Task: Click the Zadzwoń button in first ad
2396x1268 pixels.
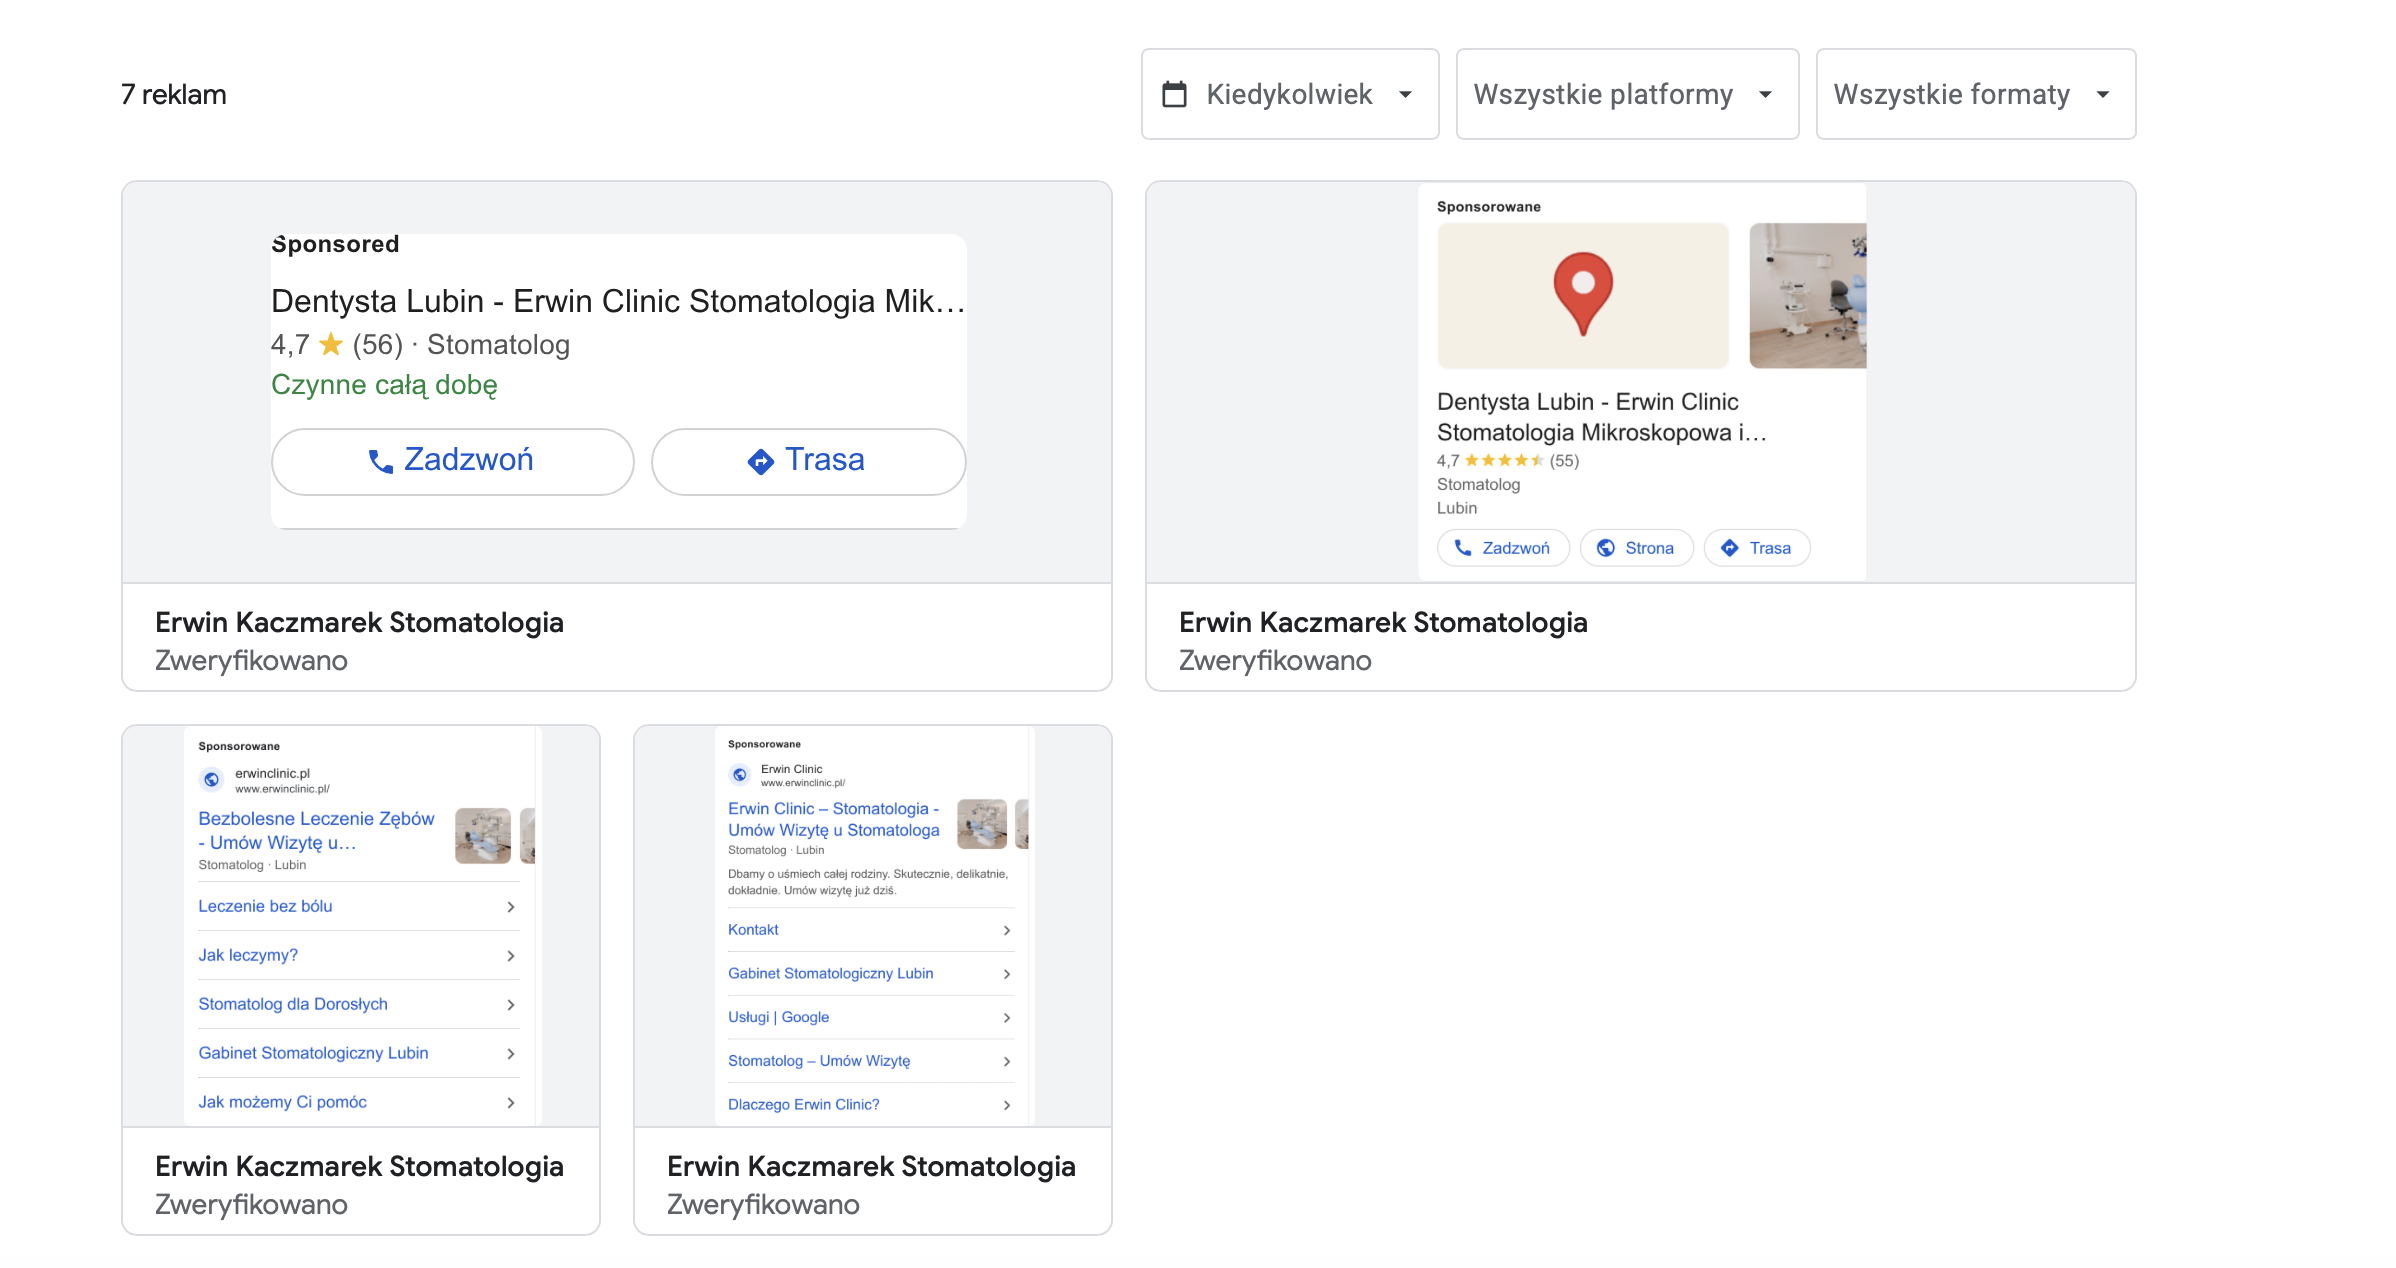Action: point(452,461)
